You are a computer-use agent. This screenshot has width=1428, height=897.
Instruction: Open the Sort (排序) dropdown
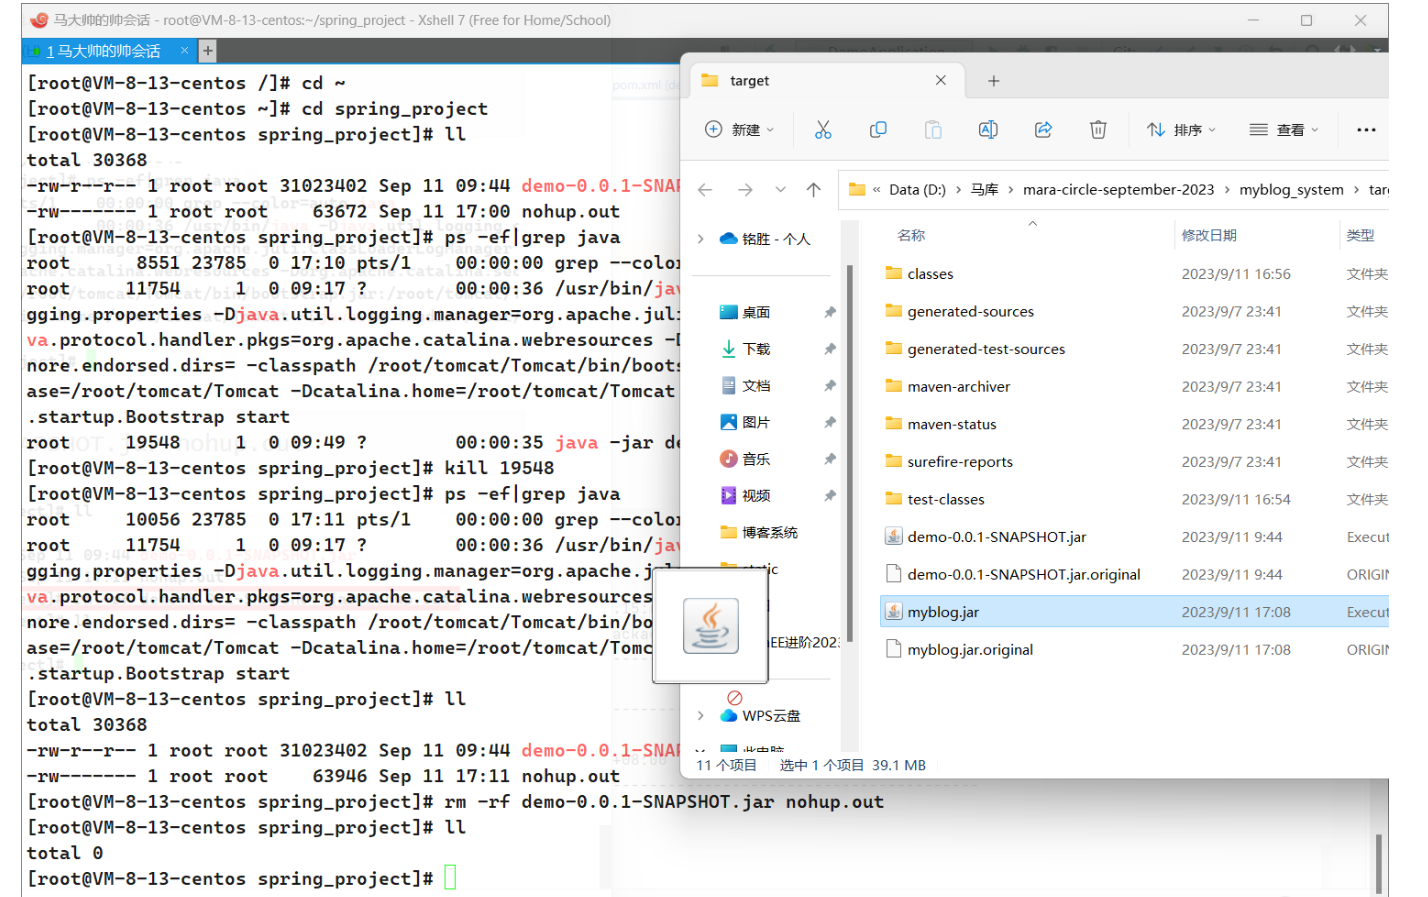point(1181,130)
